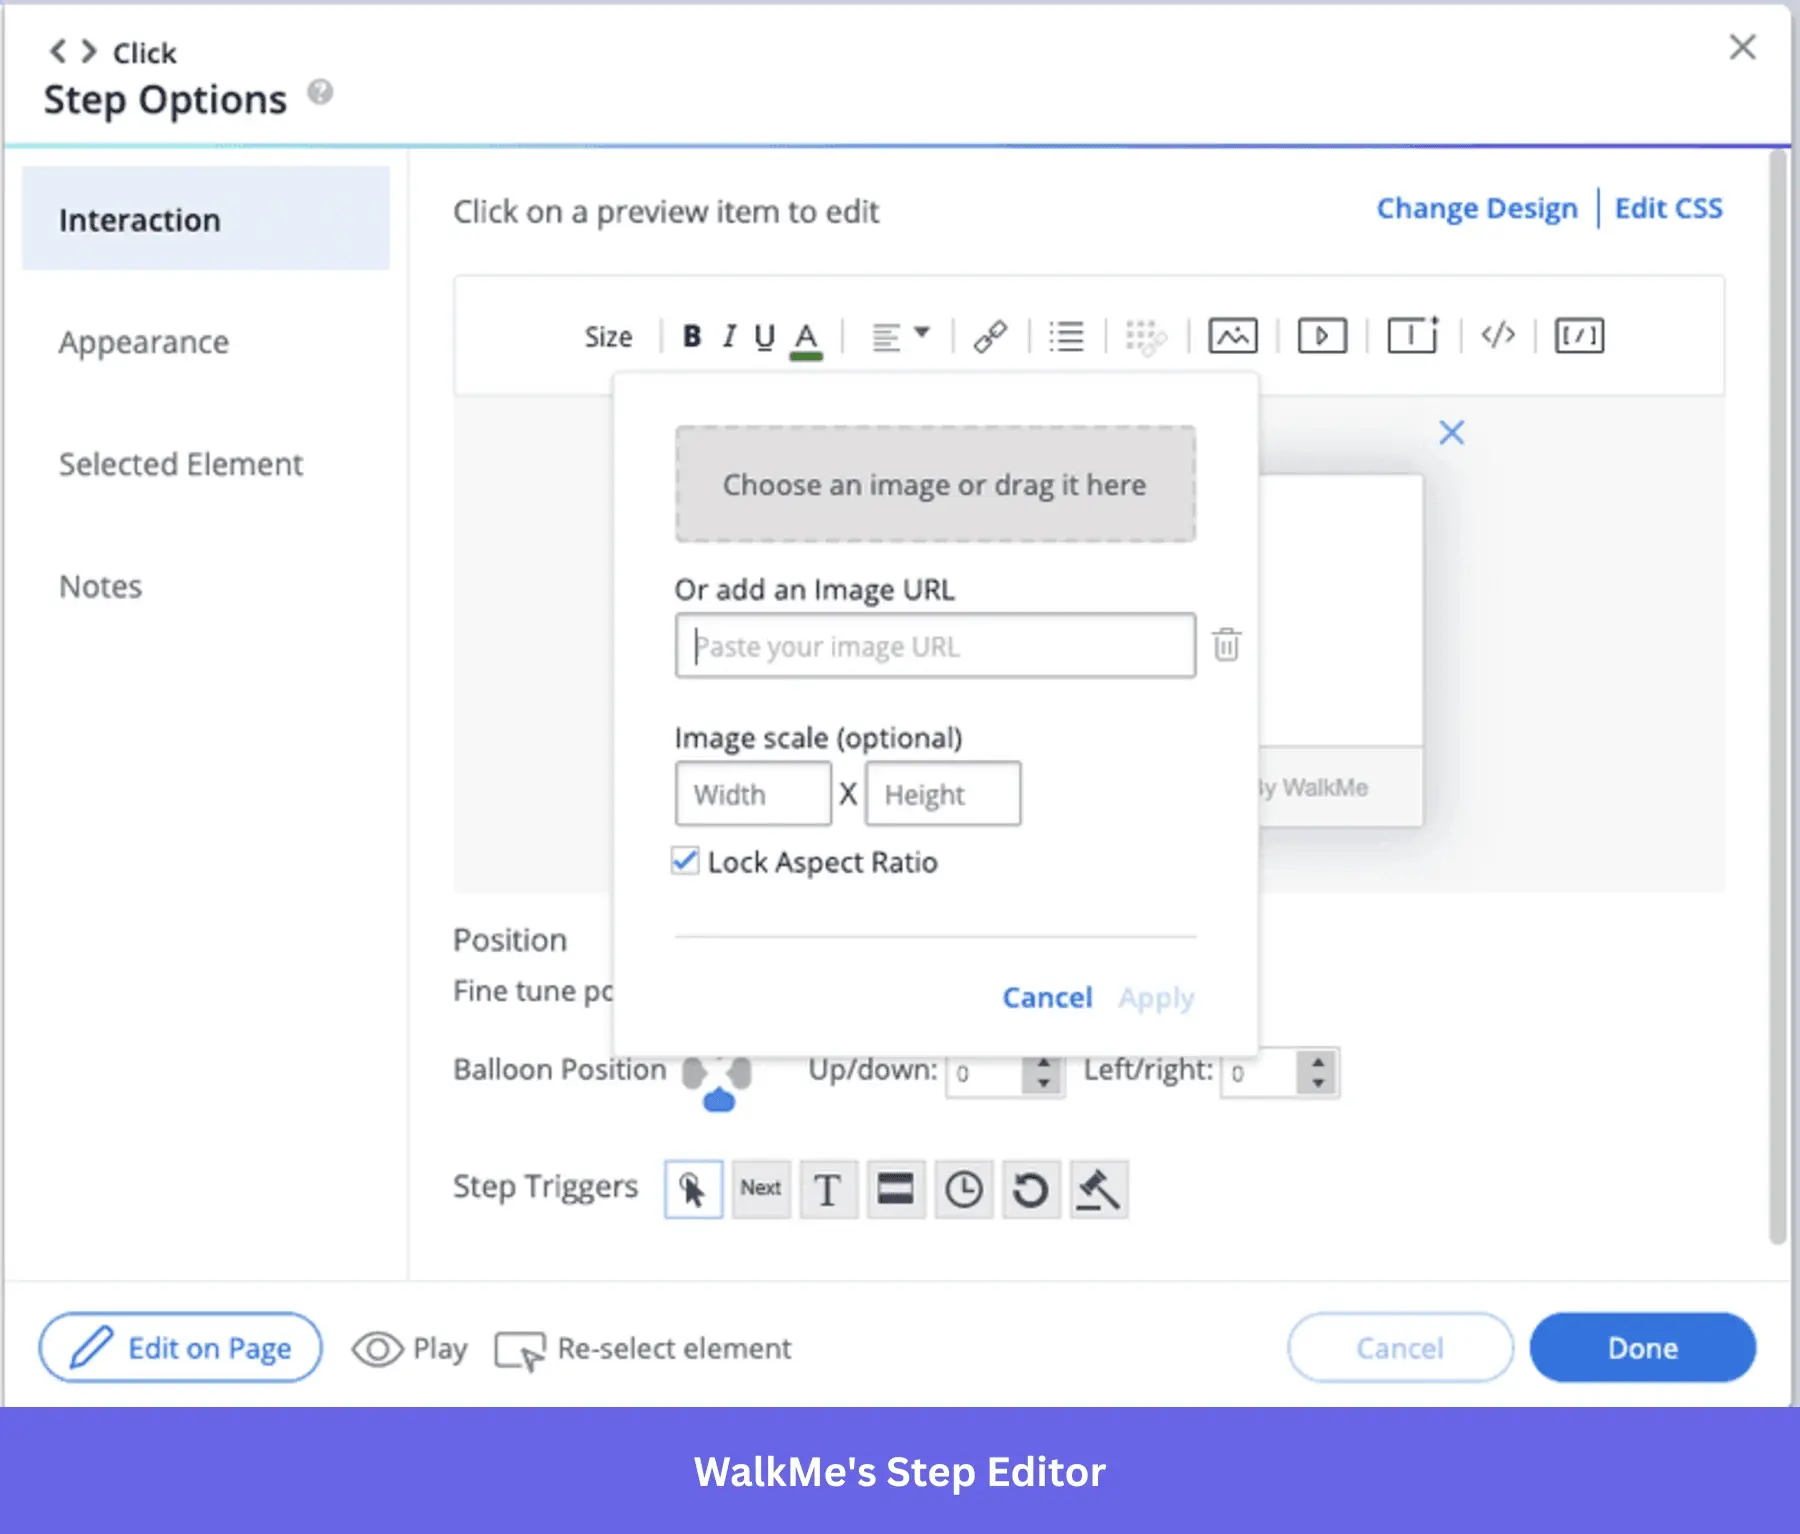Click the italic formatting icon
The image size is (1800, 1534).
[x=728, y=336]
